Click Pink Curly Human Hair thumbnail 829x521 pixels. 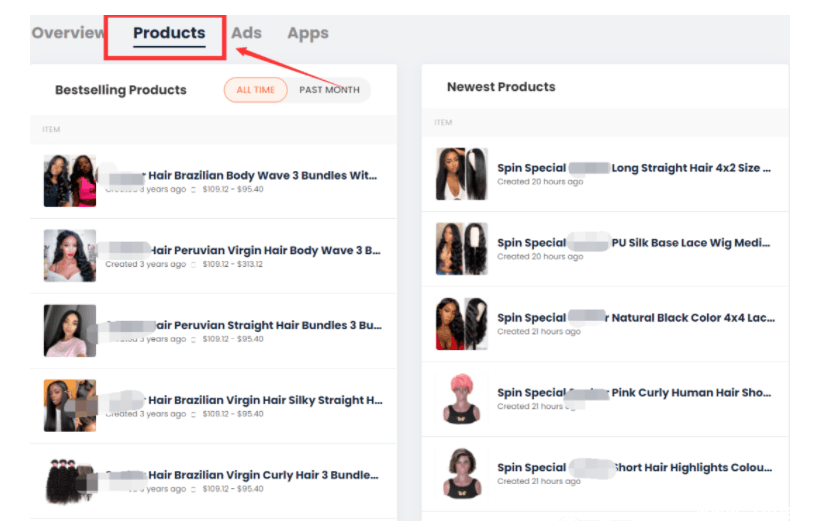[x=462, y=399]
